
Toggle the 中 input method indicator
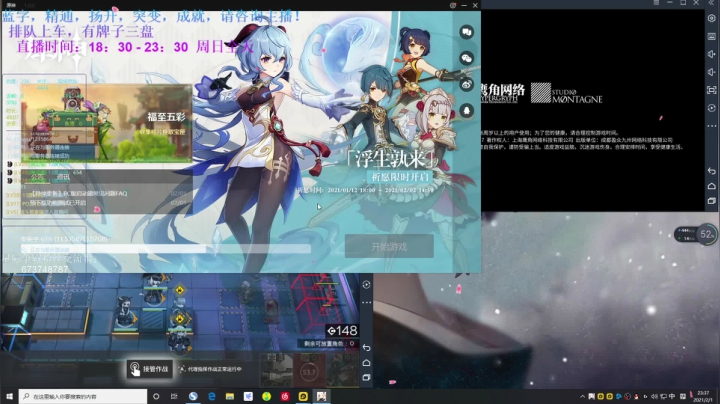672,396
